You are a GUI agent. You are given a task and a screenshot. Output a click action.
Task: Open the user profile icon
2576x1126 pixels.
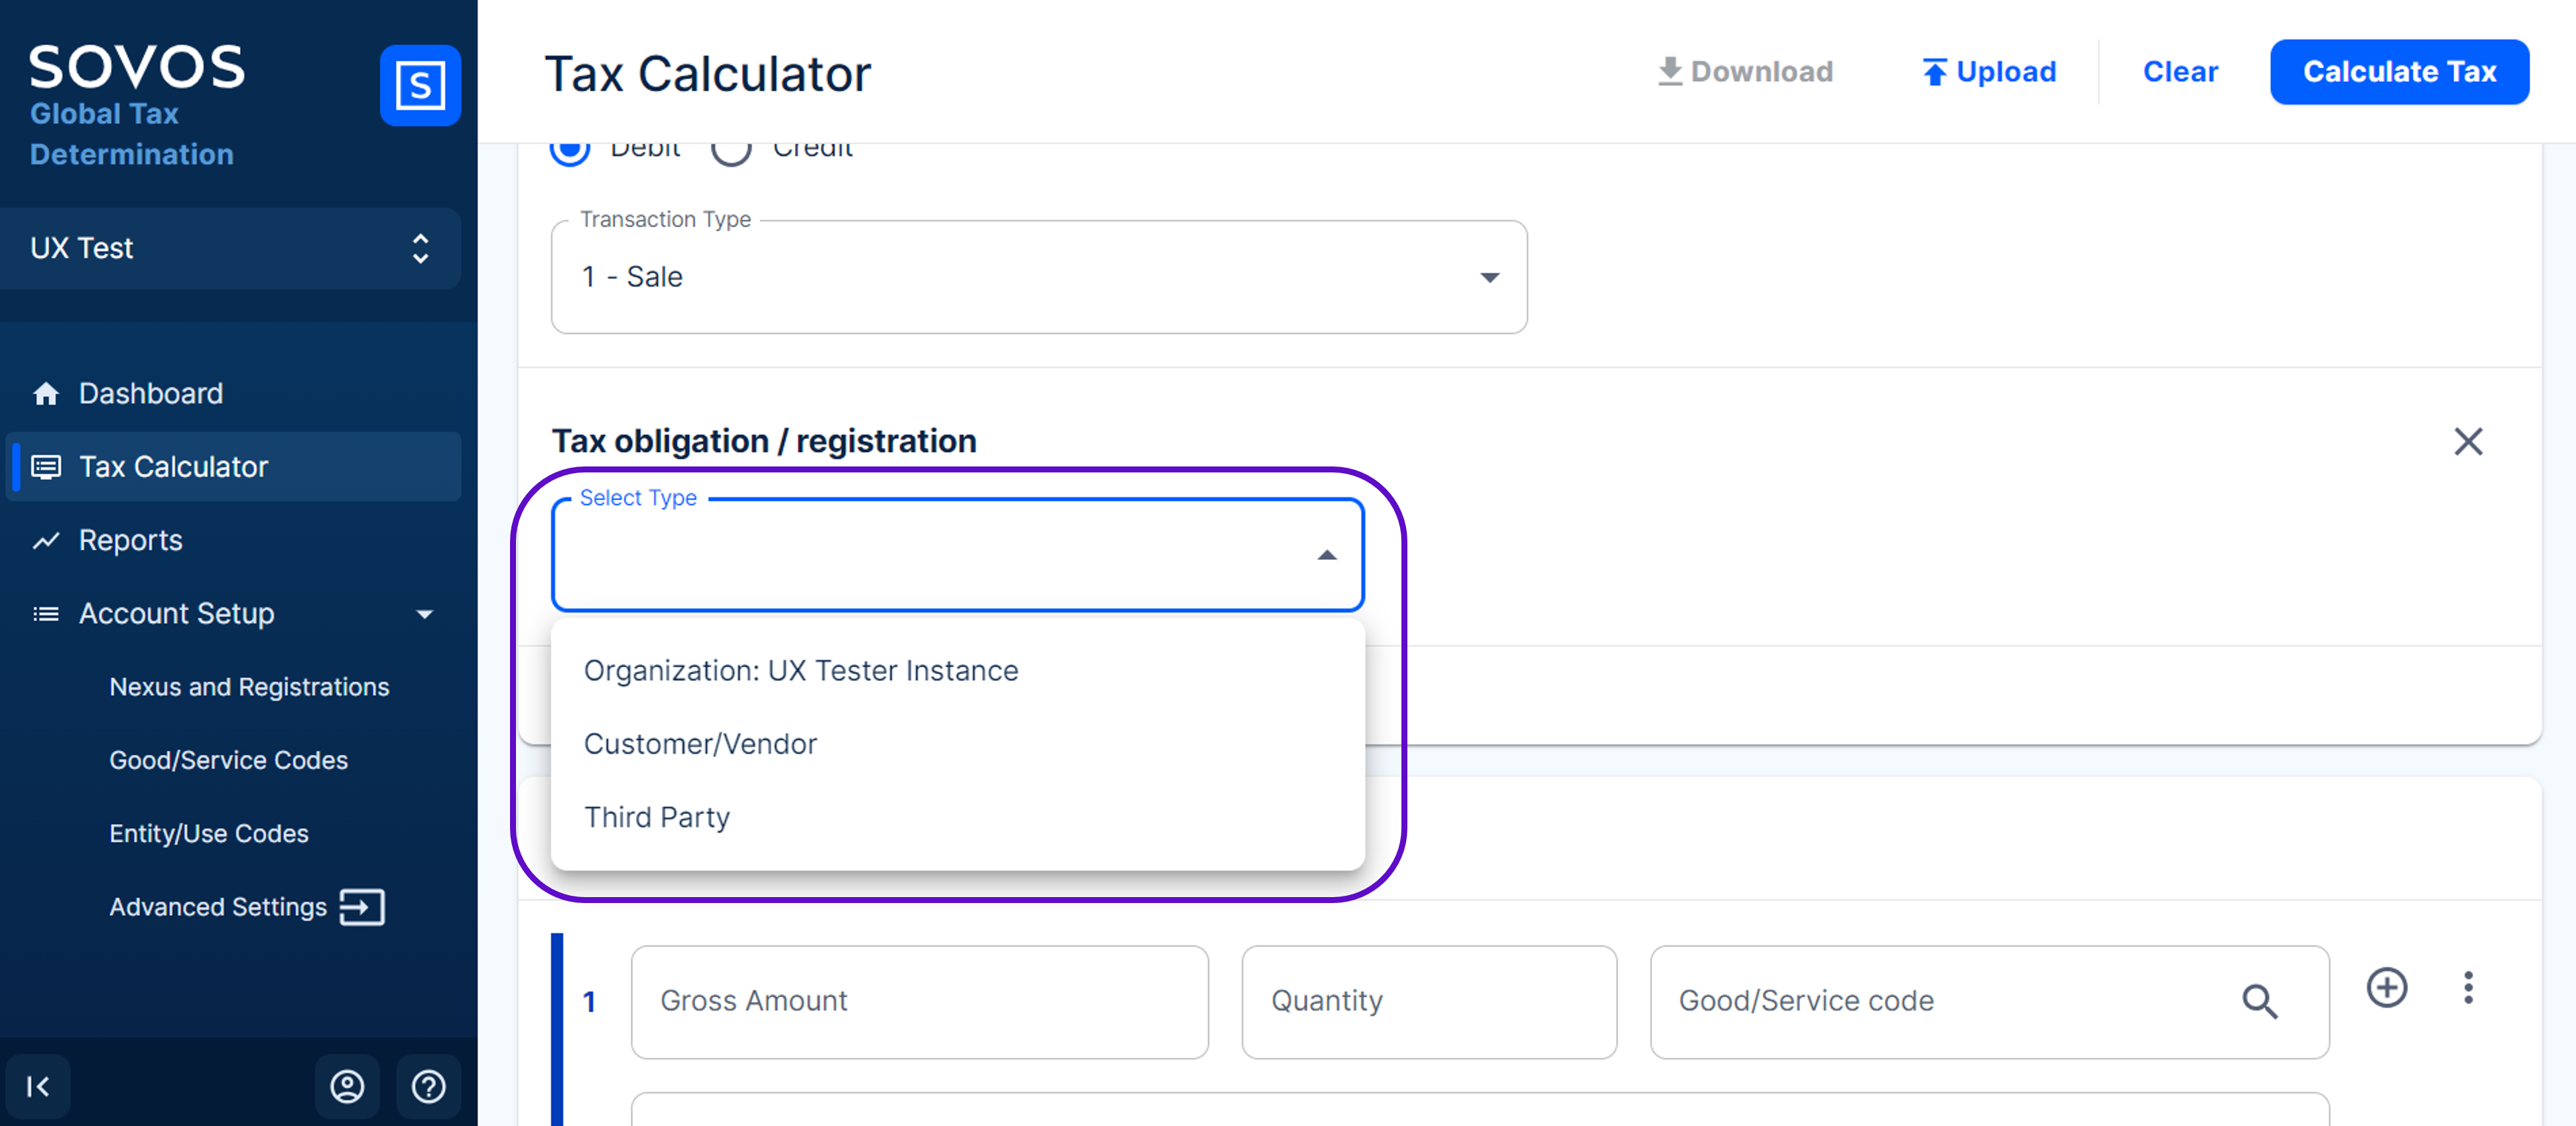347,1086
